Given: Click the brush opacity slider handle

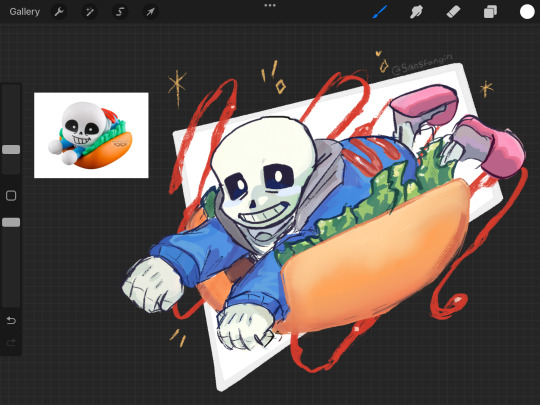Looking at the screenshot, I should point(11,222).
